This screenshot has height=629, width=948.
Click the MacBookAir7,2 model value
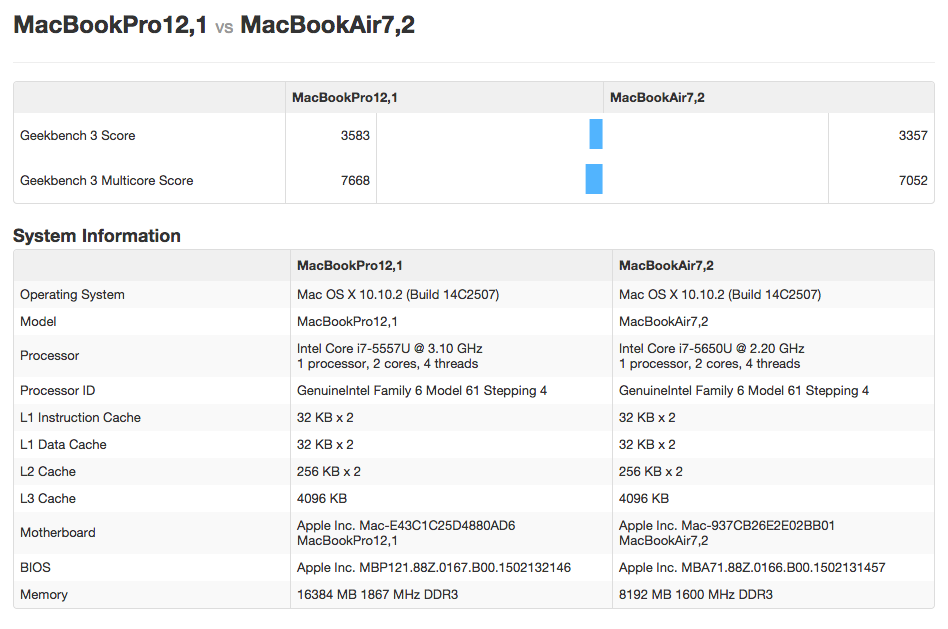(x=663, y=322)
